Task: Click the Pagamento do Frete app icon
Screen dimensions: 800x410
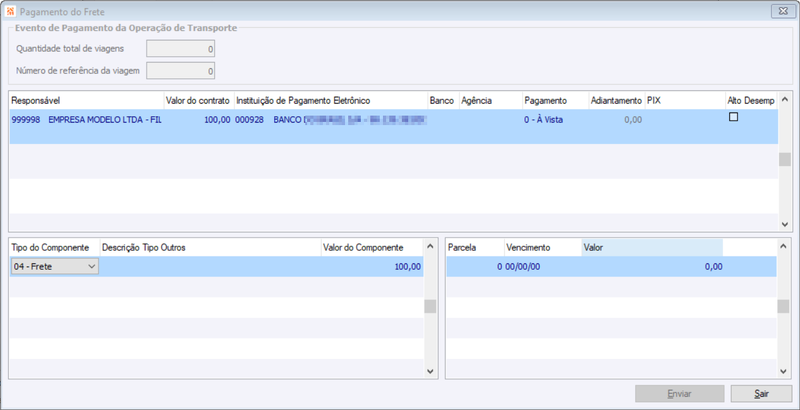Action: point(11,11)
